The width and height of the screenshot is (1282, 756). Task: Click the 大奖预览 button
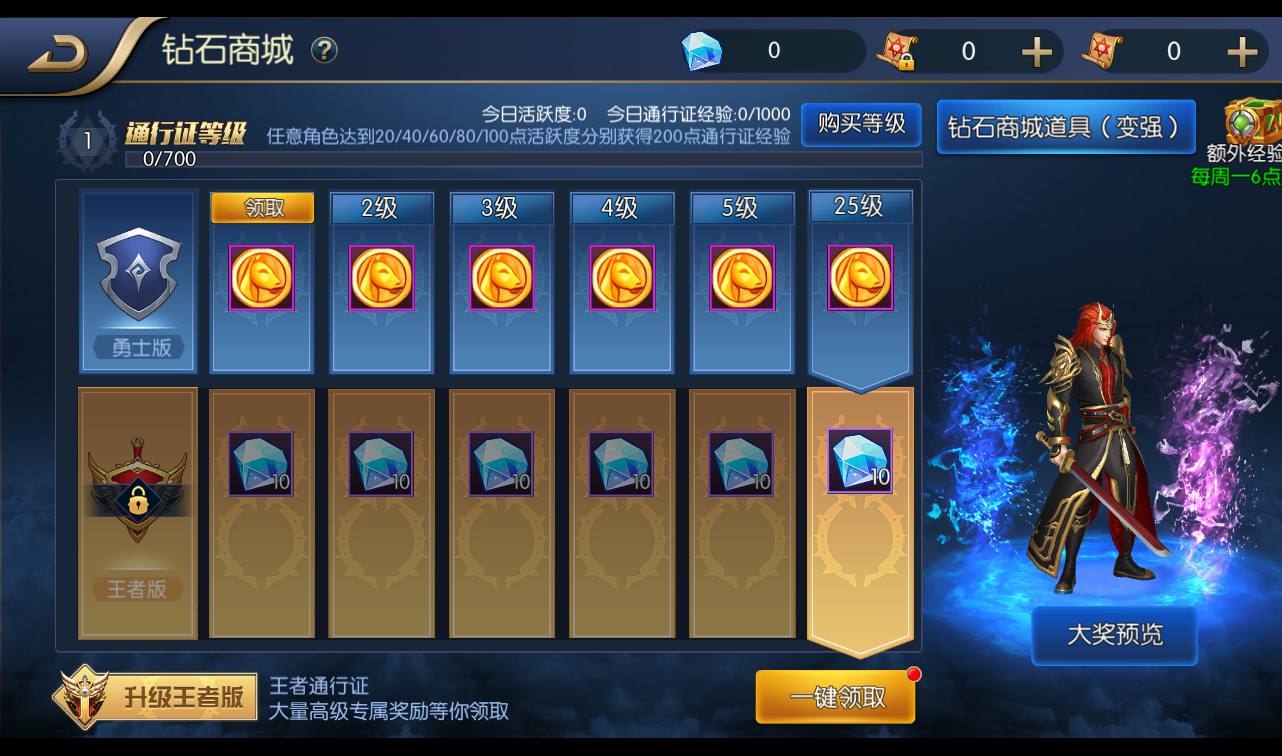click(1114, 634)
